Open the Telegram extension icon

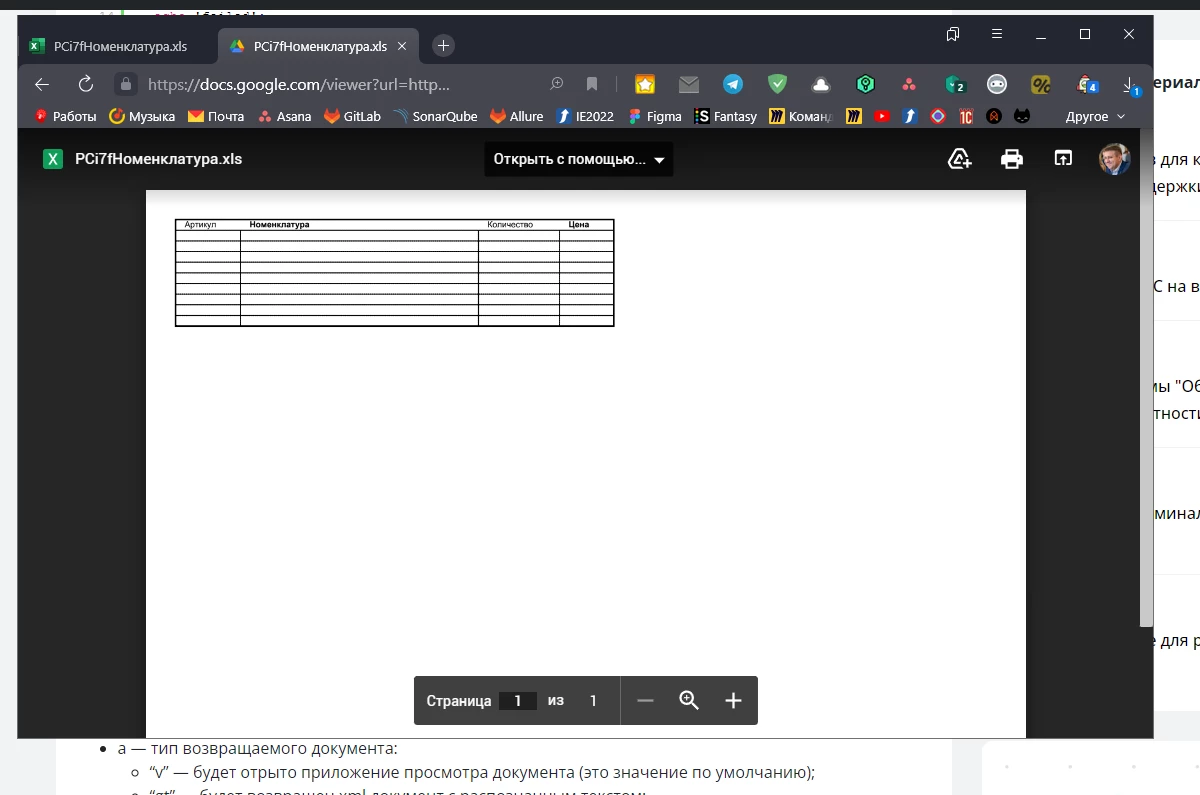point(733,85)
